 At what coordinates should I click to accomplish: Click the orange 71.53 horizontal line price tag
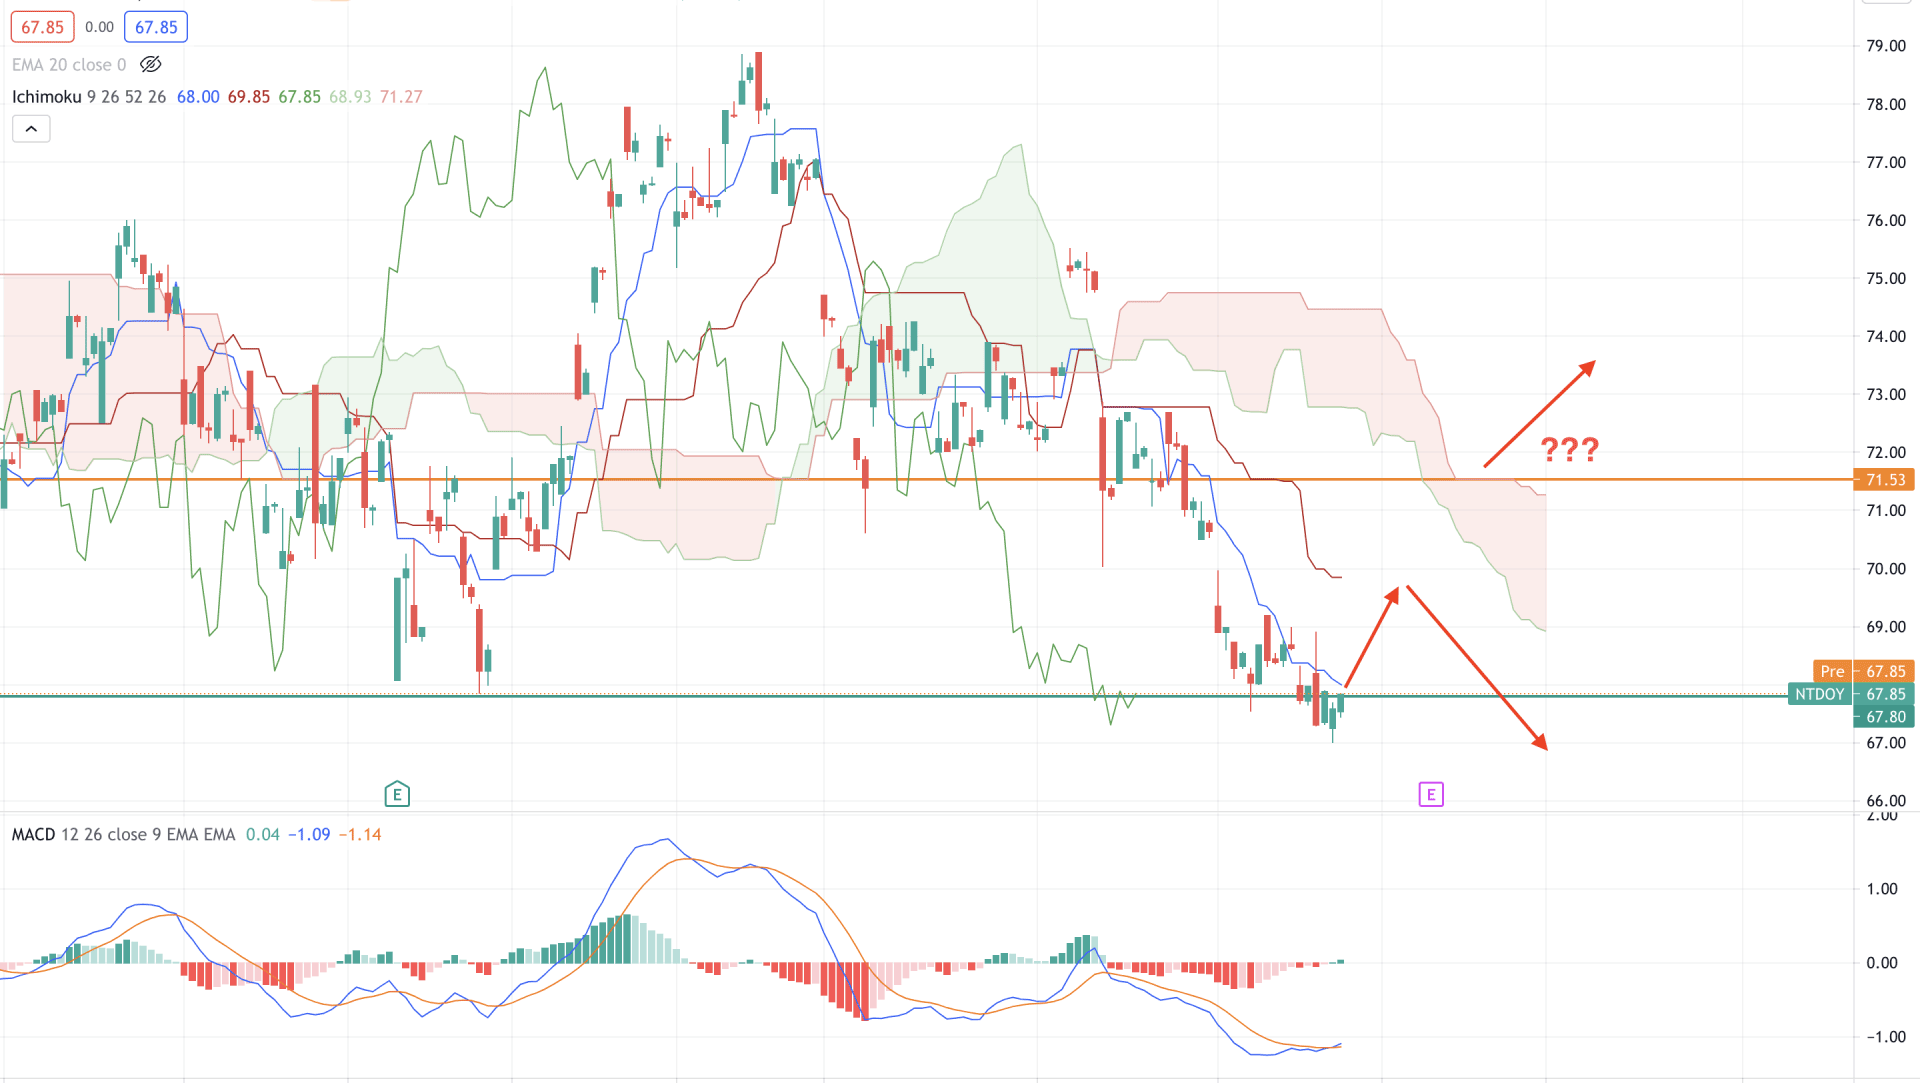[x=1885, y=480]
